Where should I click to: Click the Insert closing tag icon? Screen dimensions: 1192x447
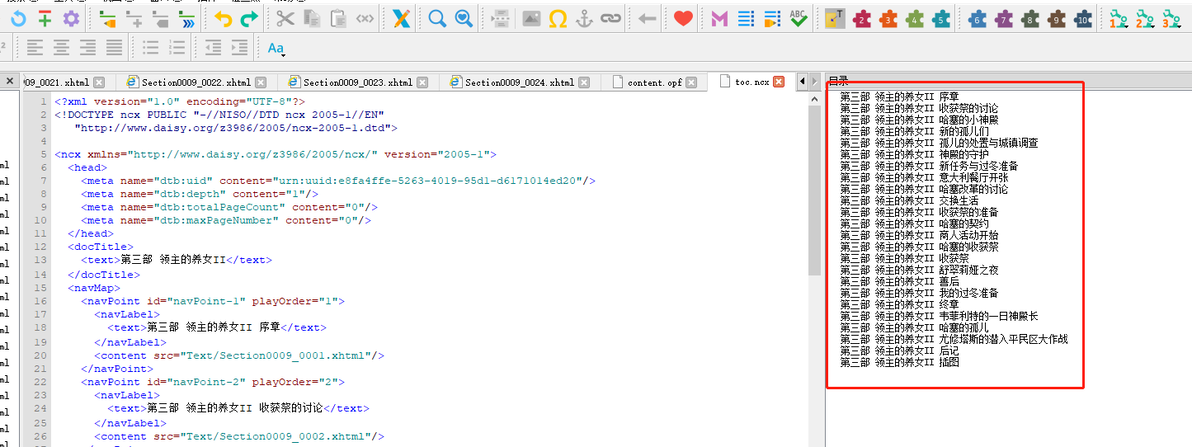coord(365,20)
